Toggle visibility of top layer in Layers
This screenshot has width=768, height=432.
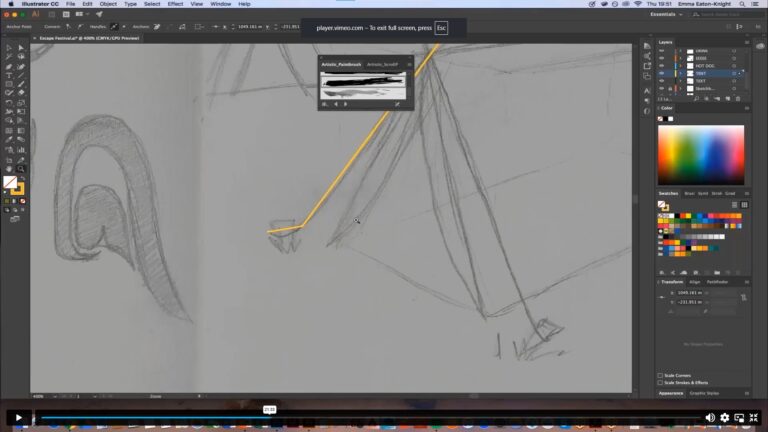pos(662,51)
